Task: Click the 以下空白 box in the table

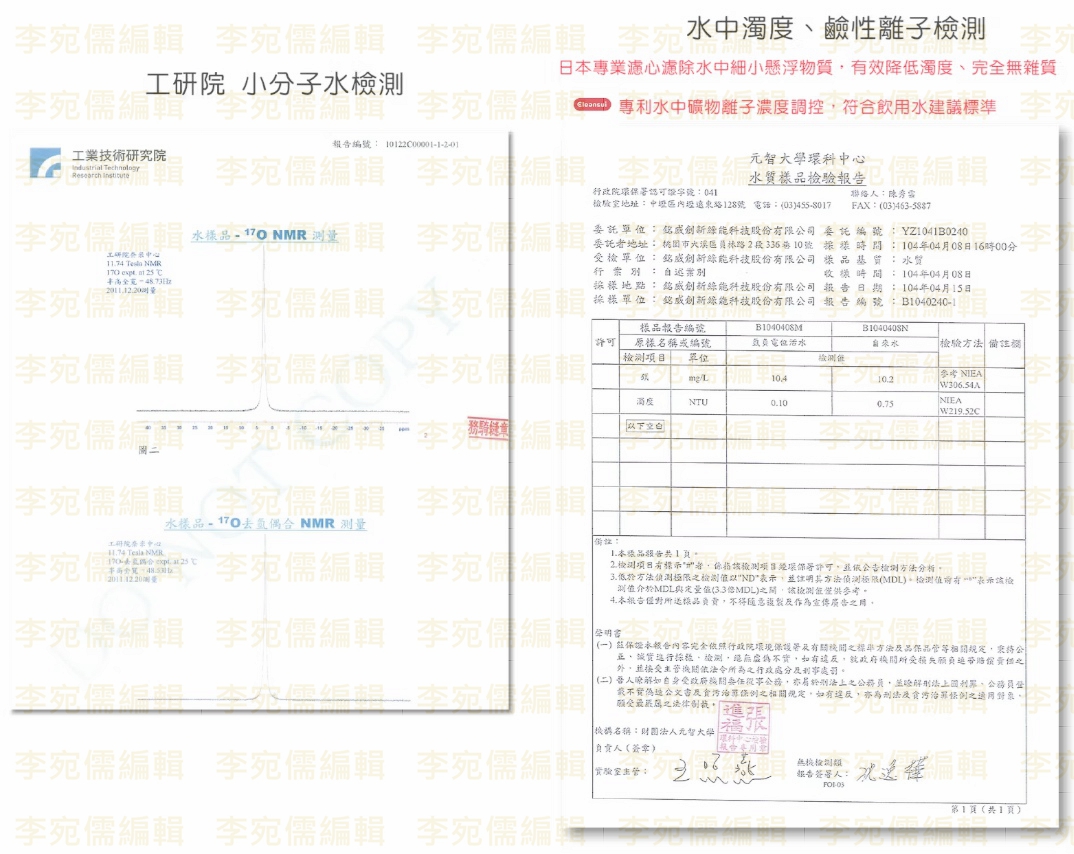Action: pyautogui.click(x=646, y=426)
